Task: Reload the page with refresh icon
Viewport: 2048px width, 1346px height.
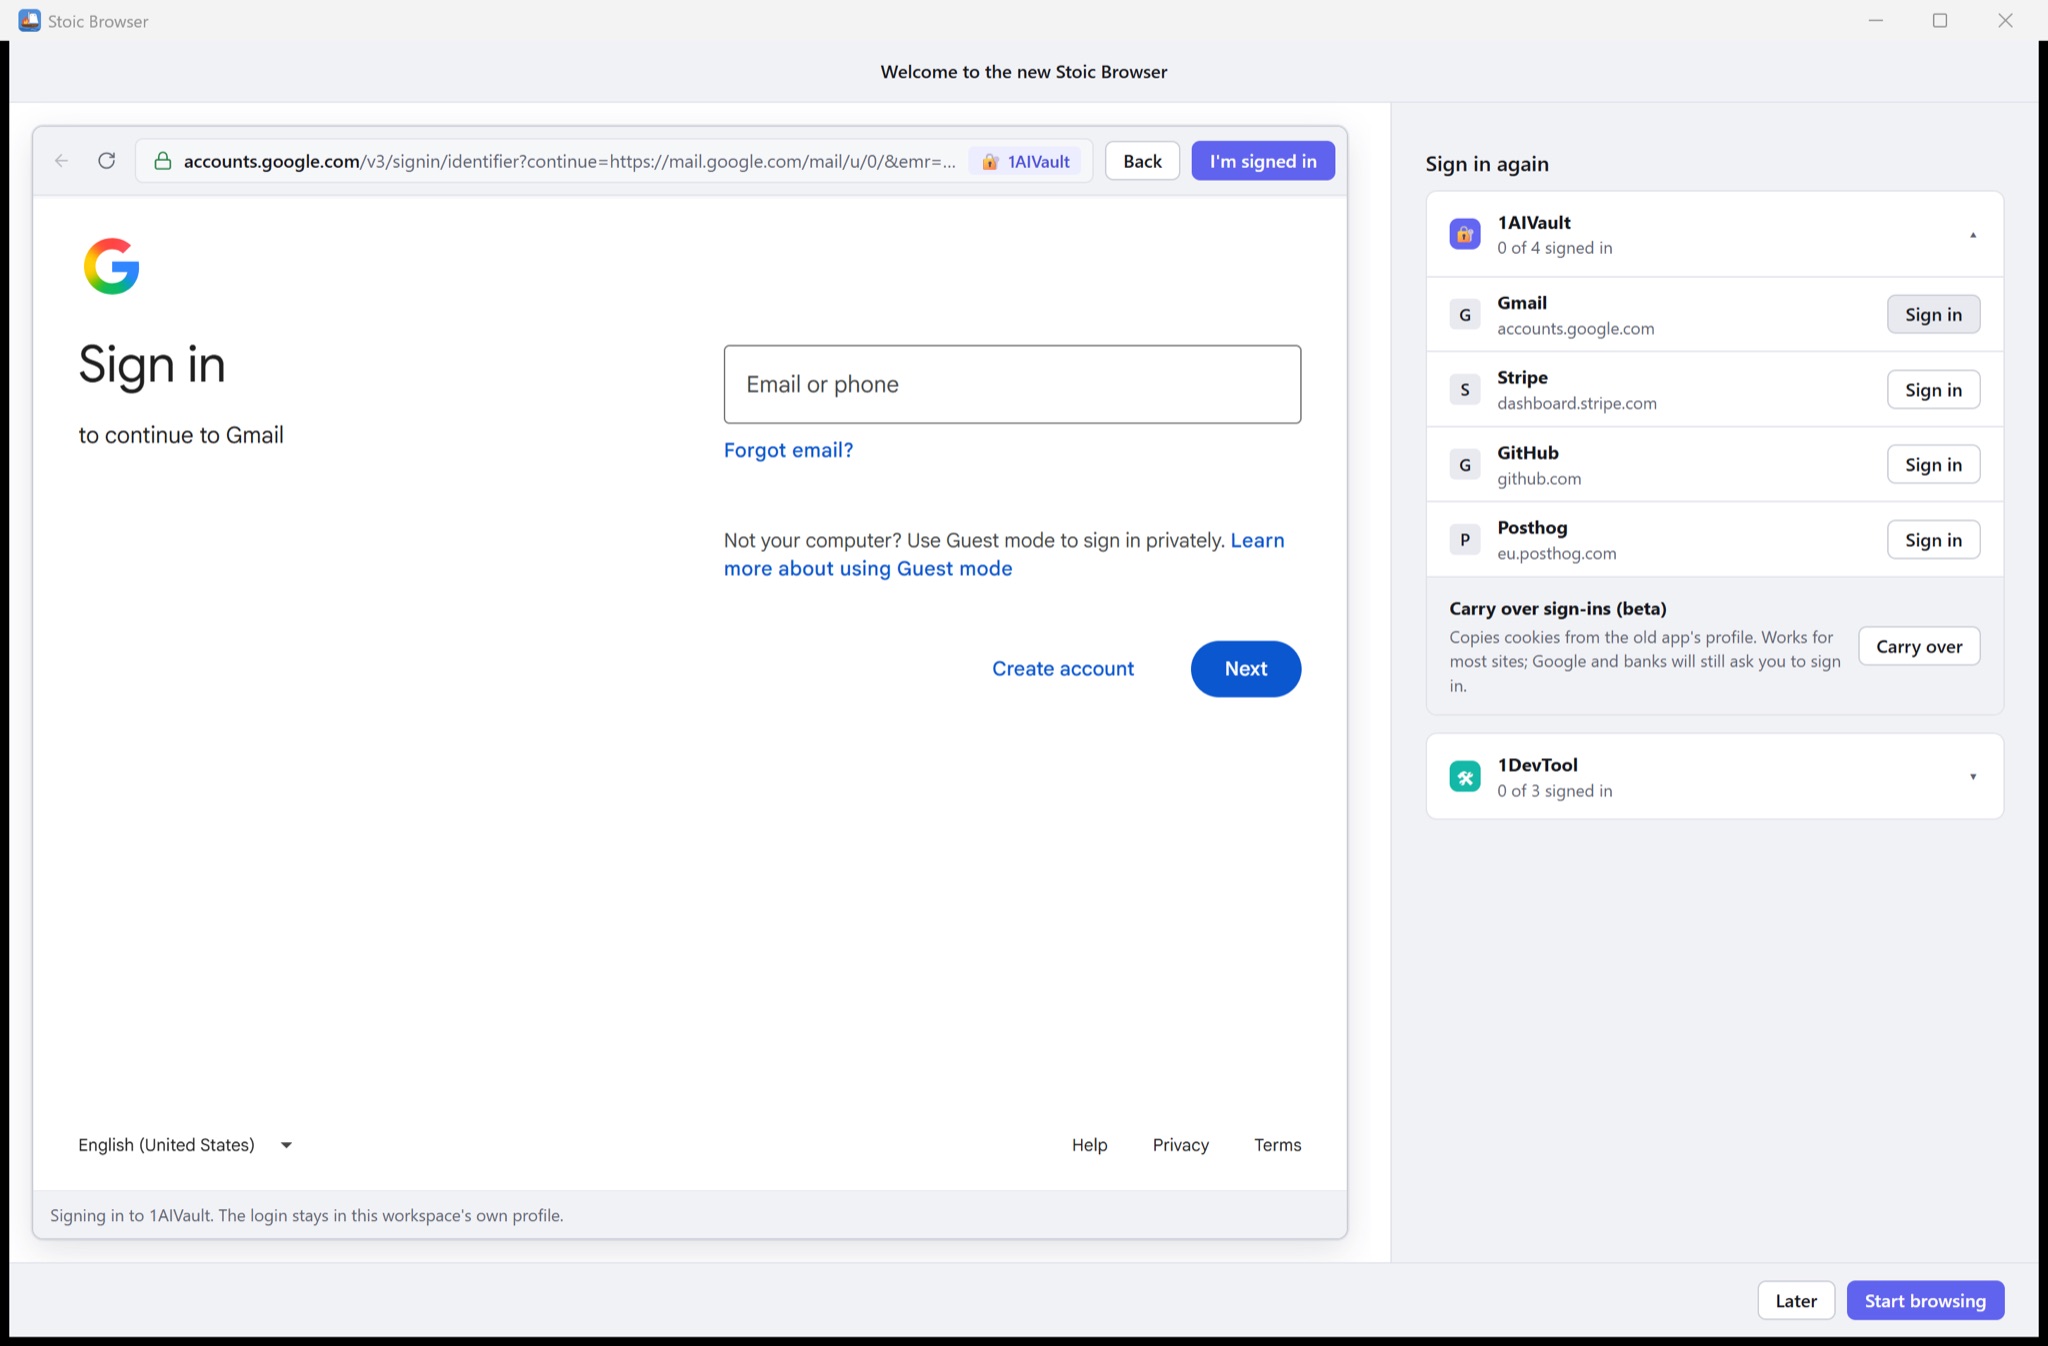Action: coord(107,161)
